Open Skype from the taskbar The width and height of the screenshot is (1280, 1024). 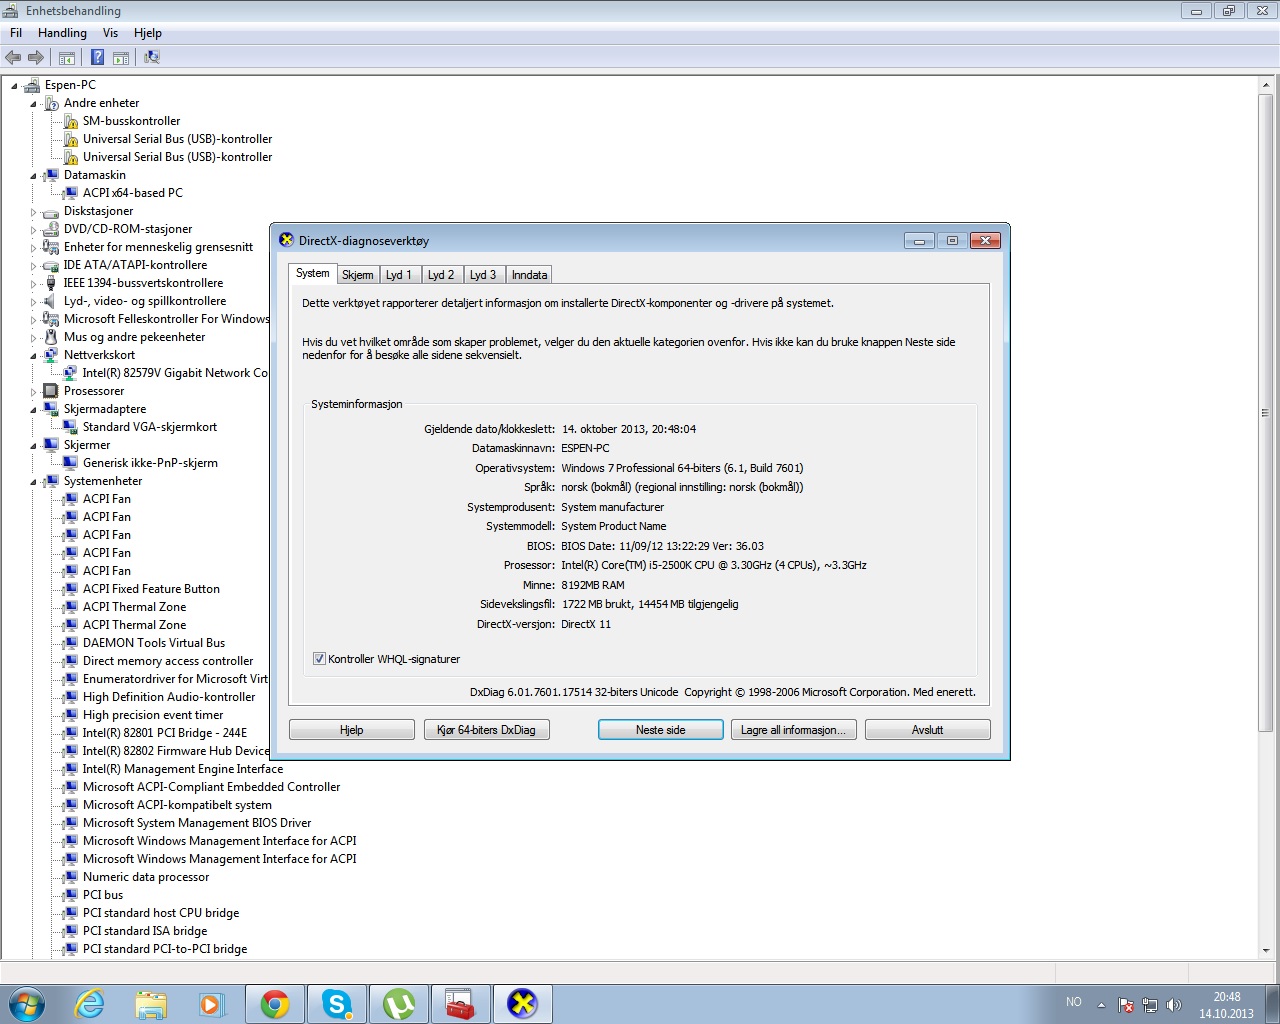click(337, 1004)
